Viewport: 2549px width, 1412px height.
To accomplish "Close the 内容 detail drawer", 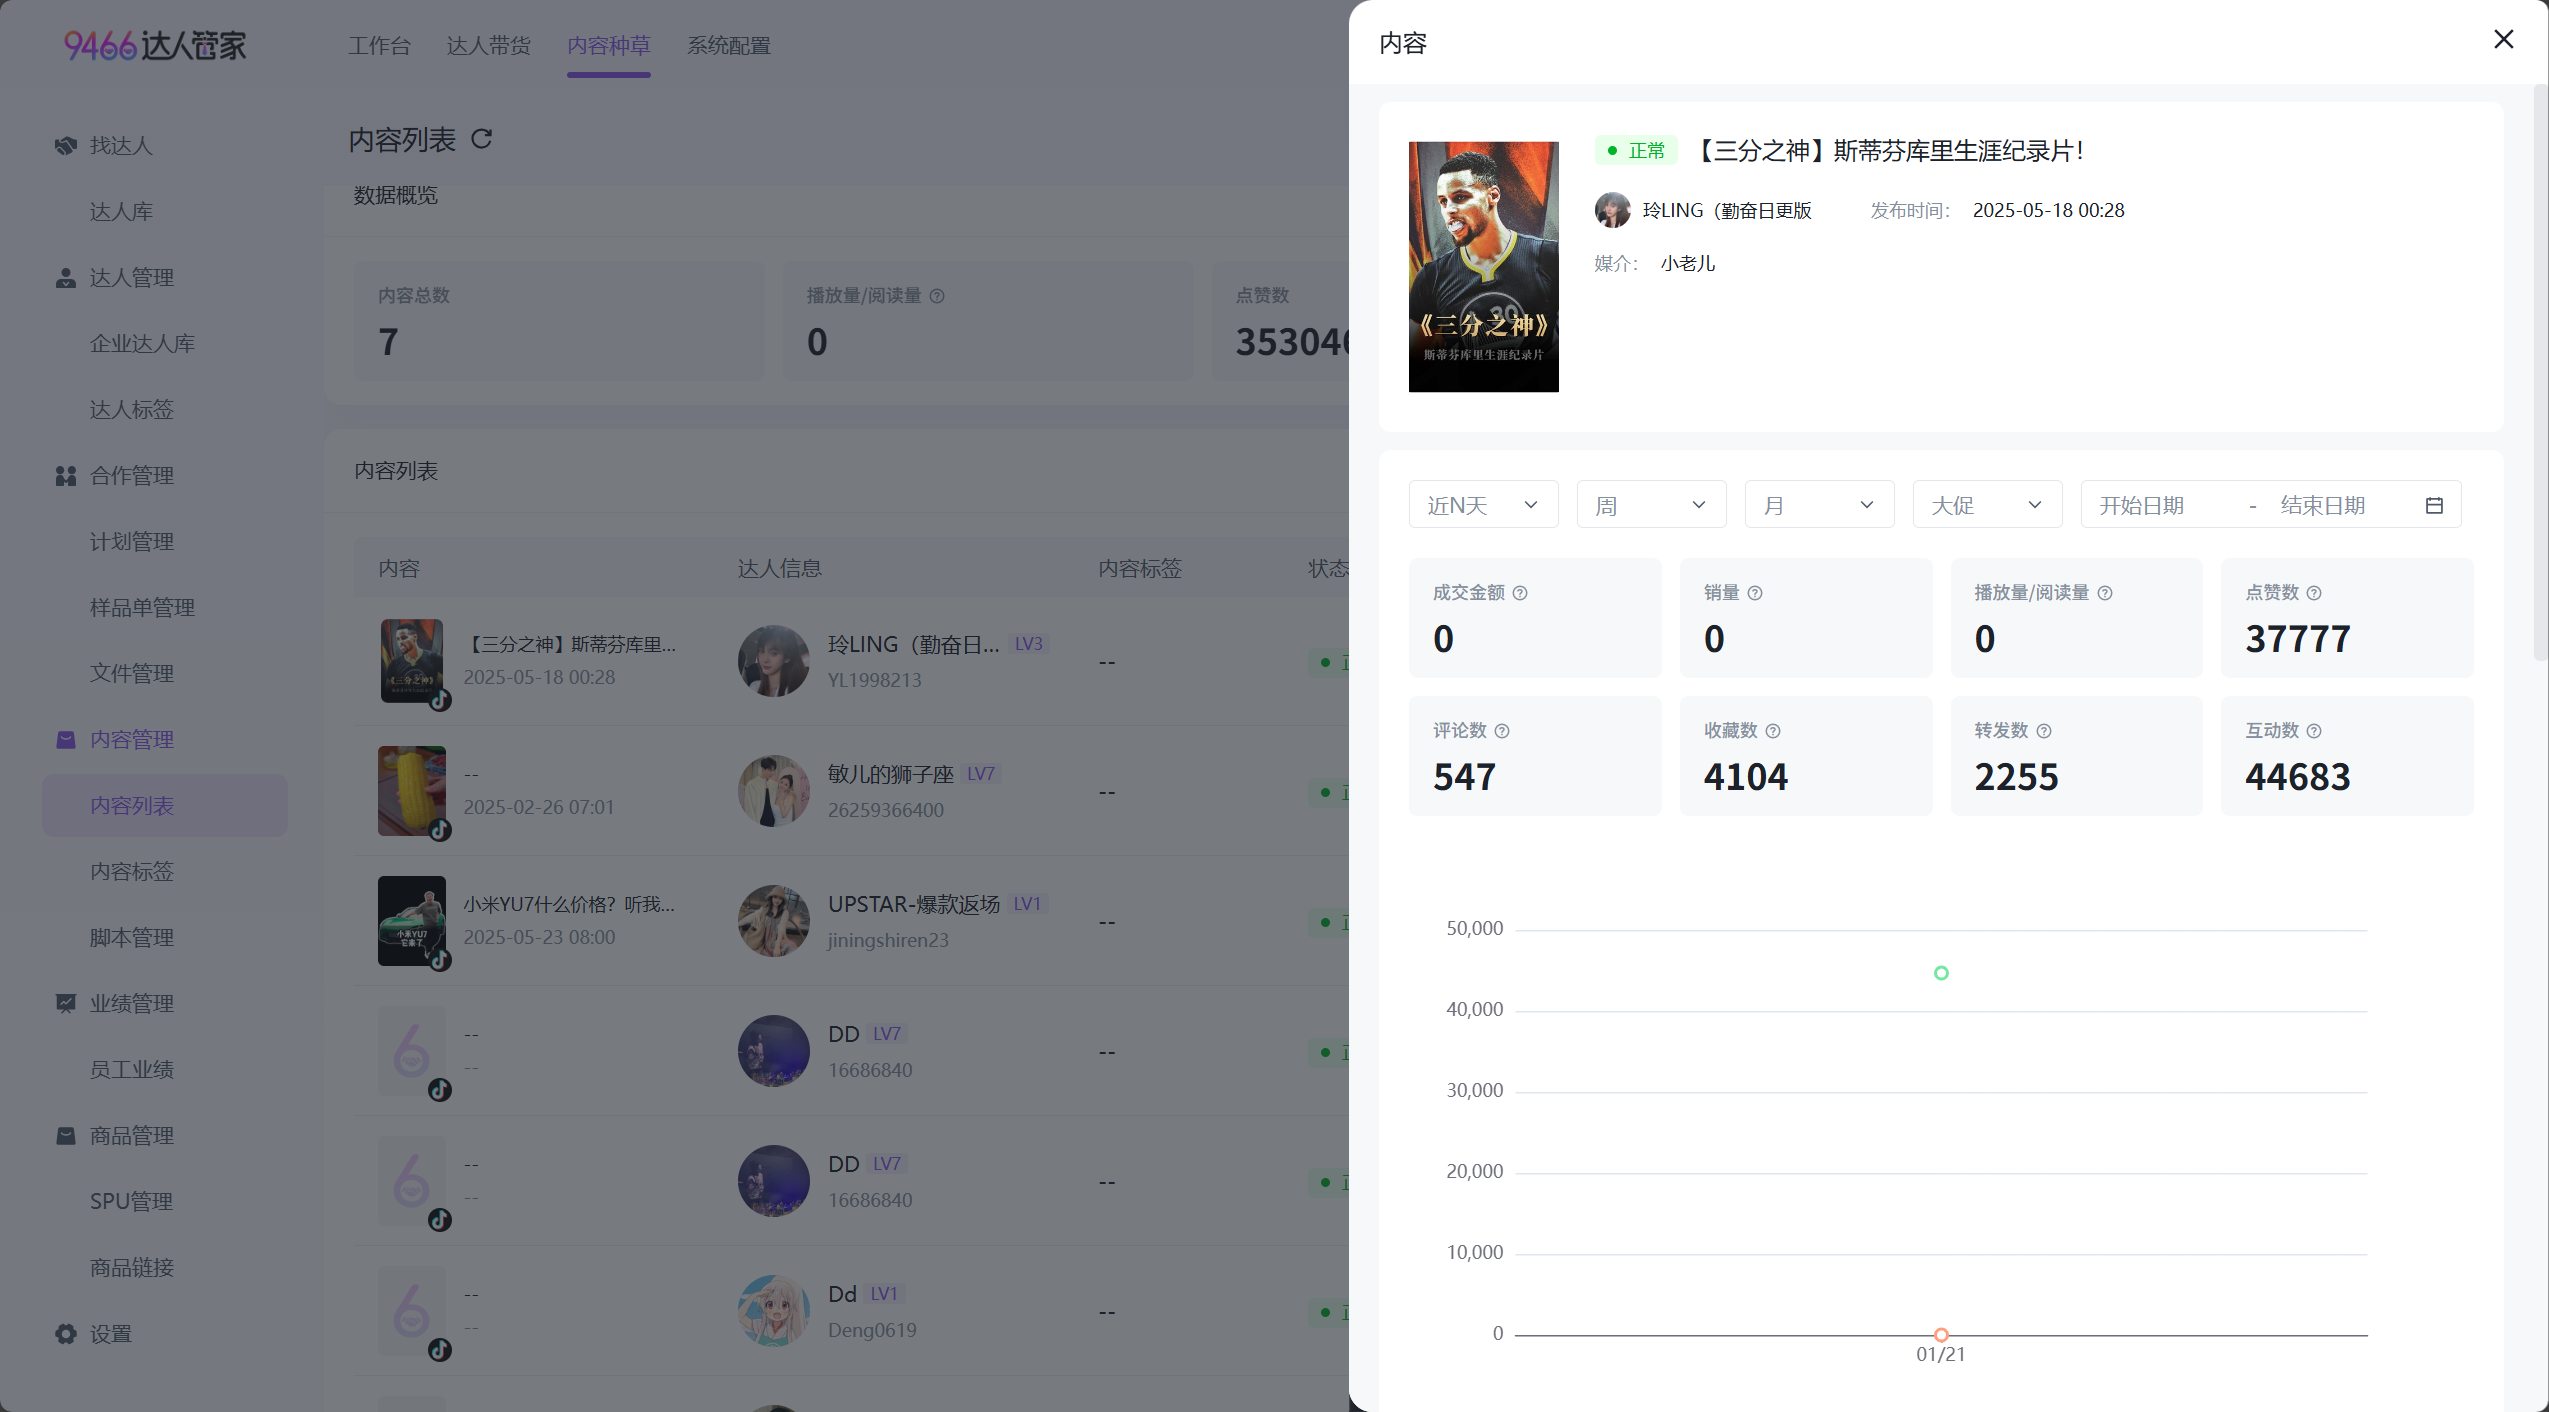I will click(x=2503, y=39).
